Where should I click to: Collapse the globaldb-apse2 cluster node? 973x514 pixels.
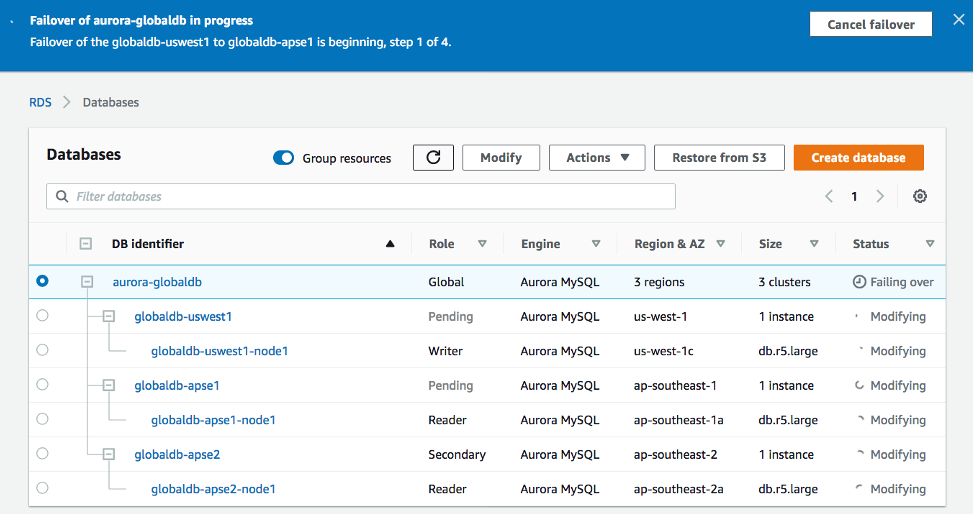[109, 454]
